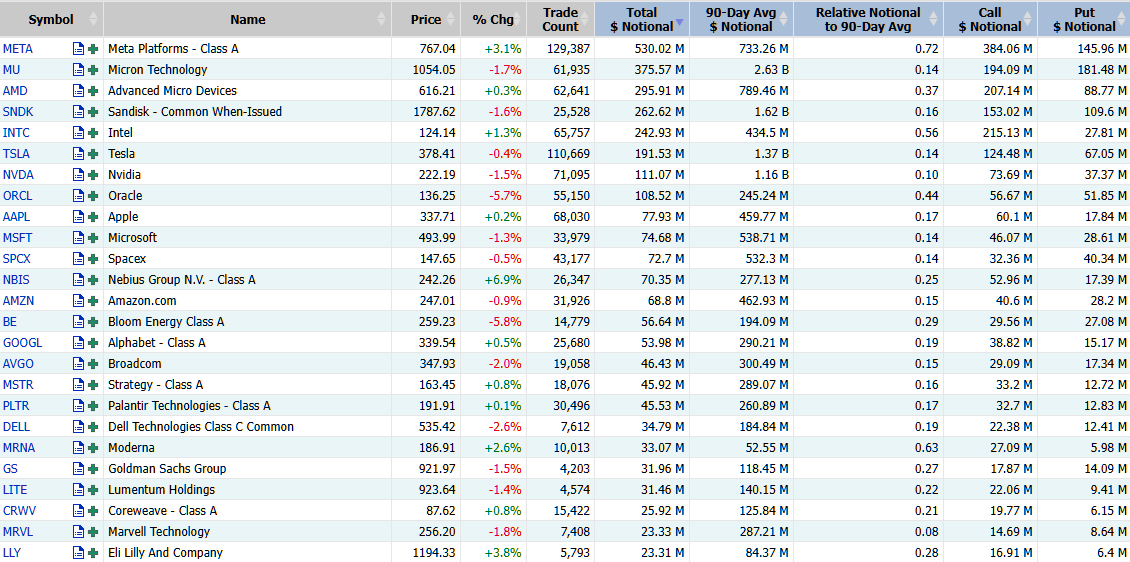Click the document icon beside CRWV

(78, 510)
